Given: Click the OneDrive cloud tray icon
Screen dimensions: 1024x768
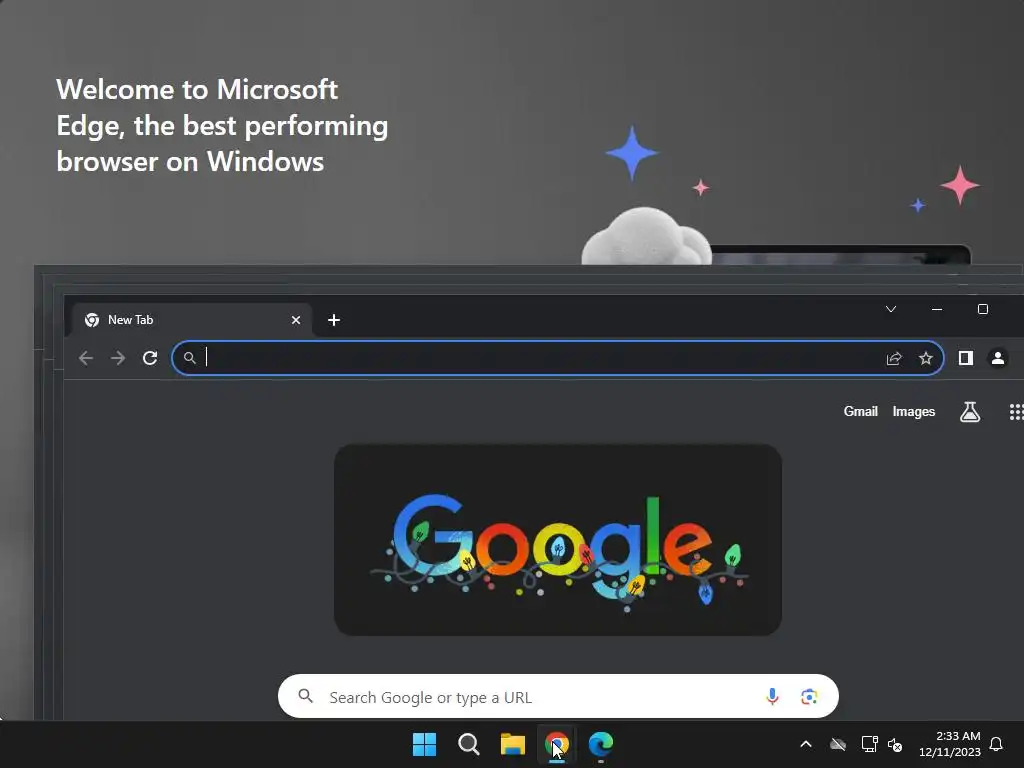Looking at the screenshot, I should coord(838,744).
